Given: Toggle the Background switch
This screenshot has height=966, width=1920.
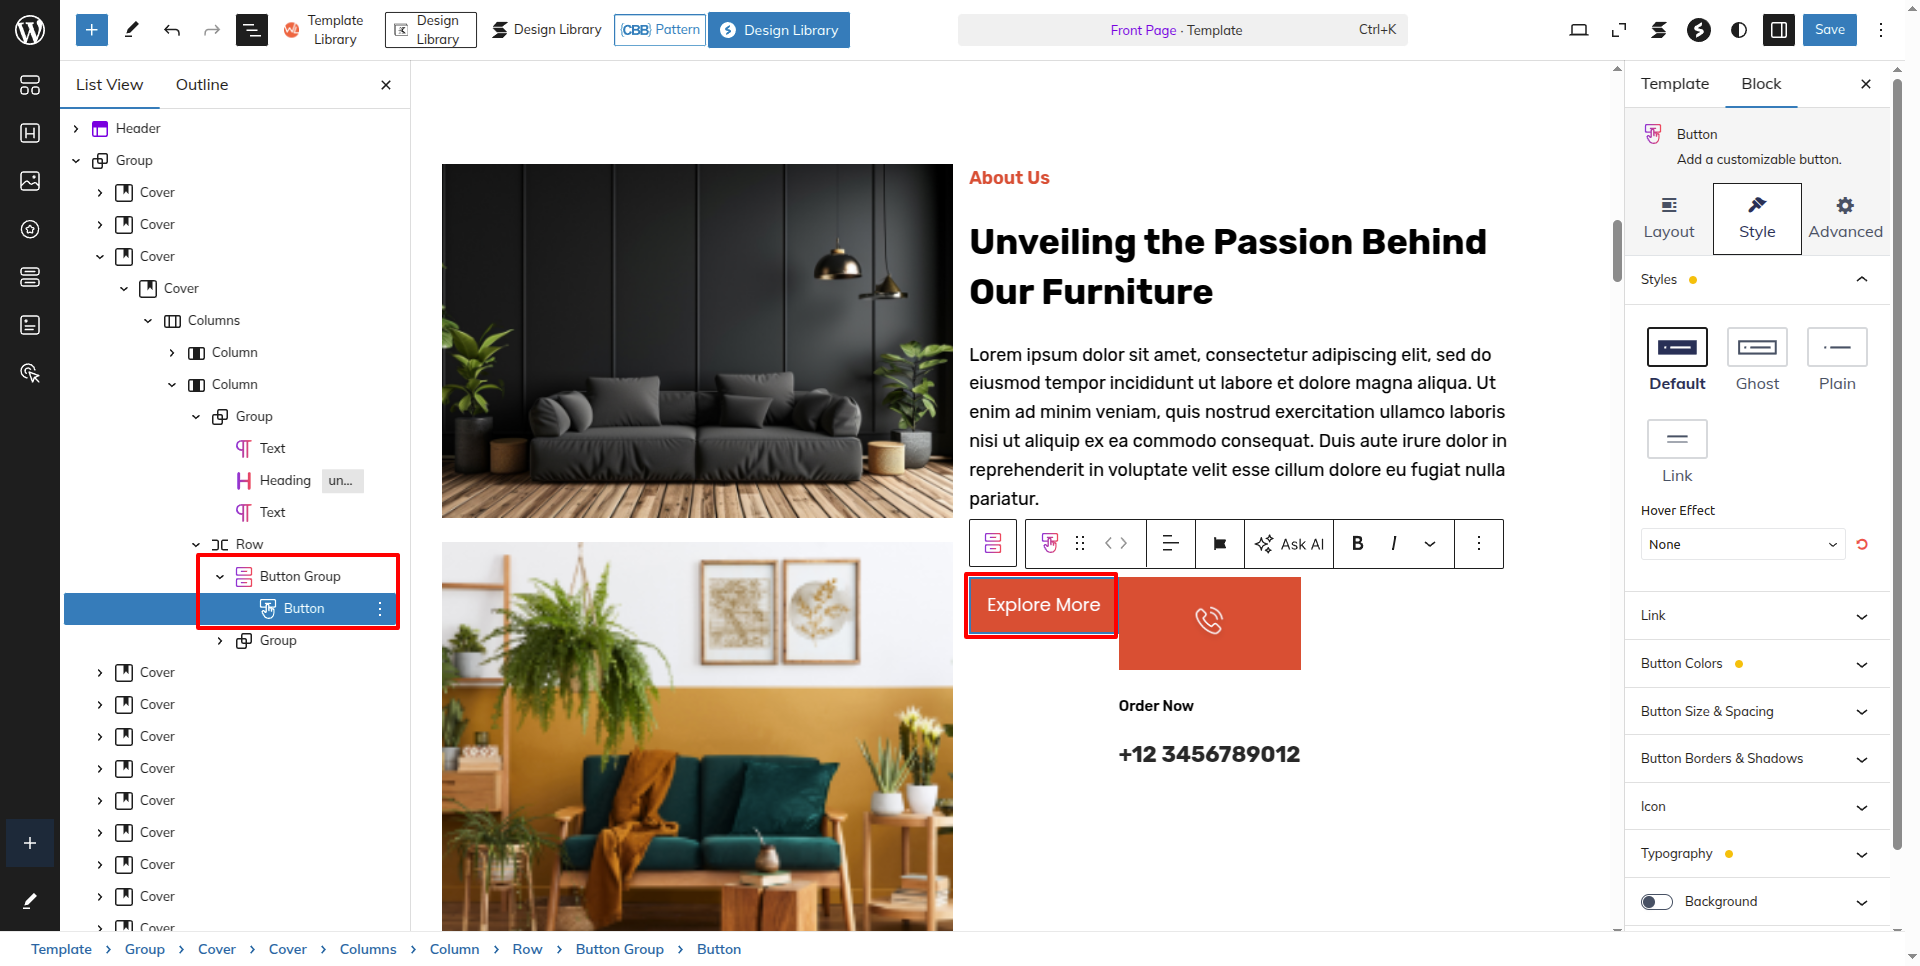Looking at the screenshot, I should coord(1657,902).
